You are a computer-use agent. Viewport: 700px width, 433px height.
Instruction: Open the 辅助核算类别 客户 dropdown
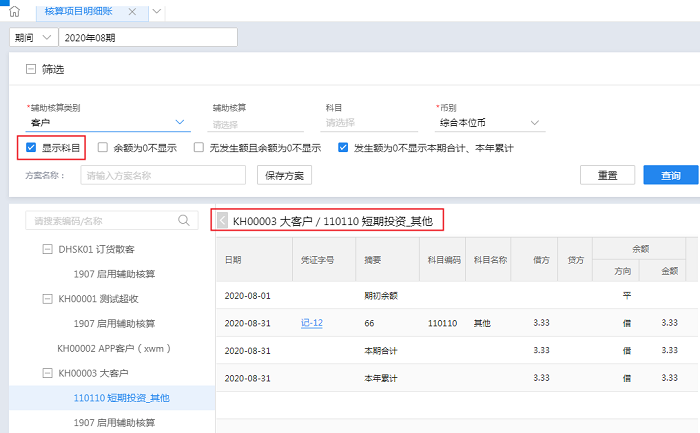(180, 123)
